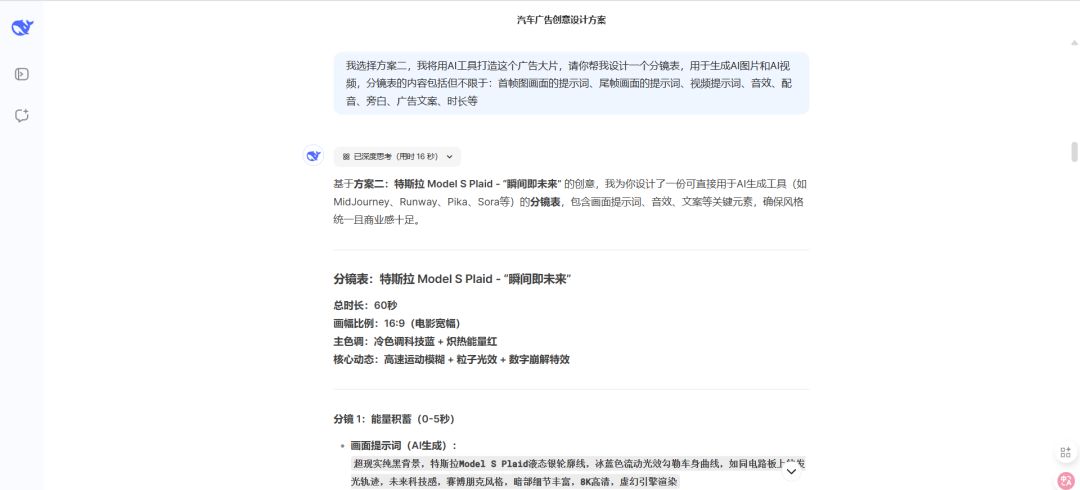Image resolution: width=1080 pixels, height=490 pixels.
Task: Click the DeepSeek whale logo in sidebar
Action: (22, 28)
